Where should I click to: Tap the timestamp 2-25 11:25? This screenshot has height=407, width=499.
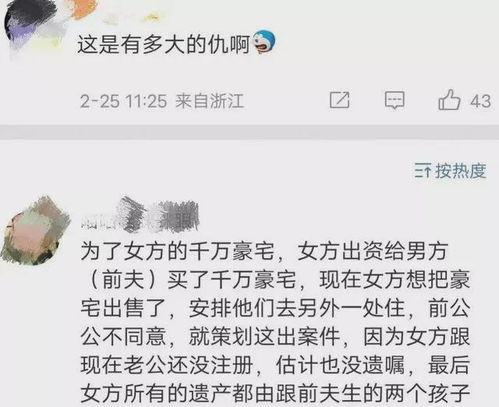tap(123, 101)
